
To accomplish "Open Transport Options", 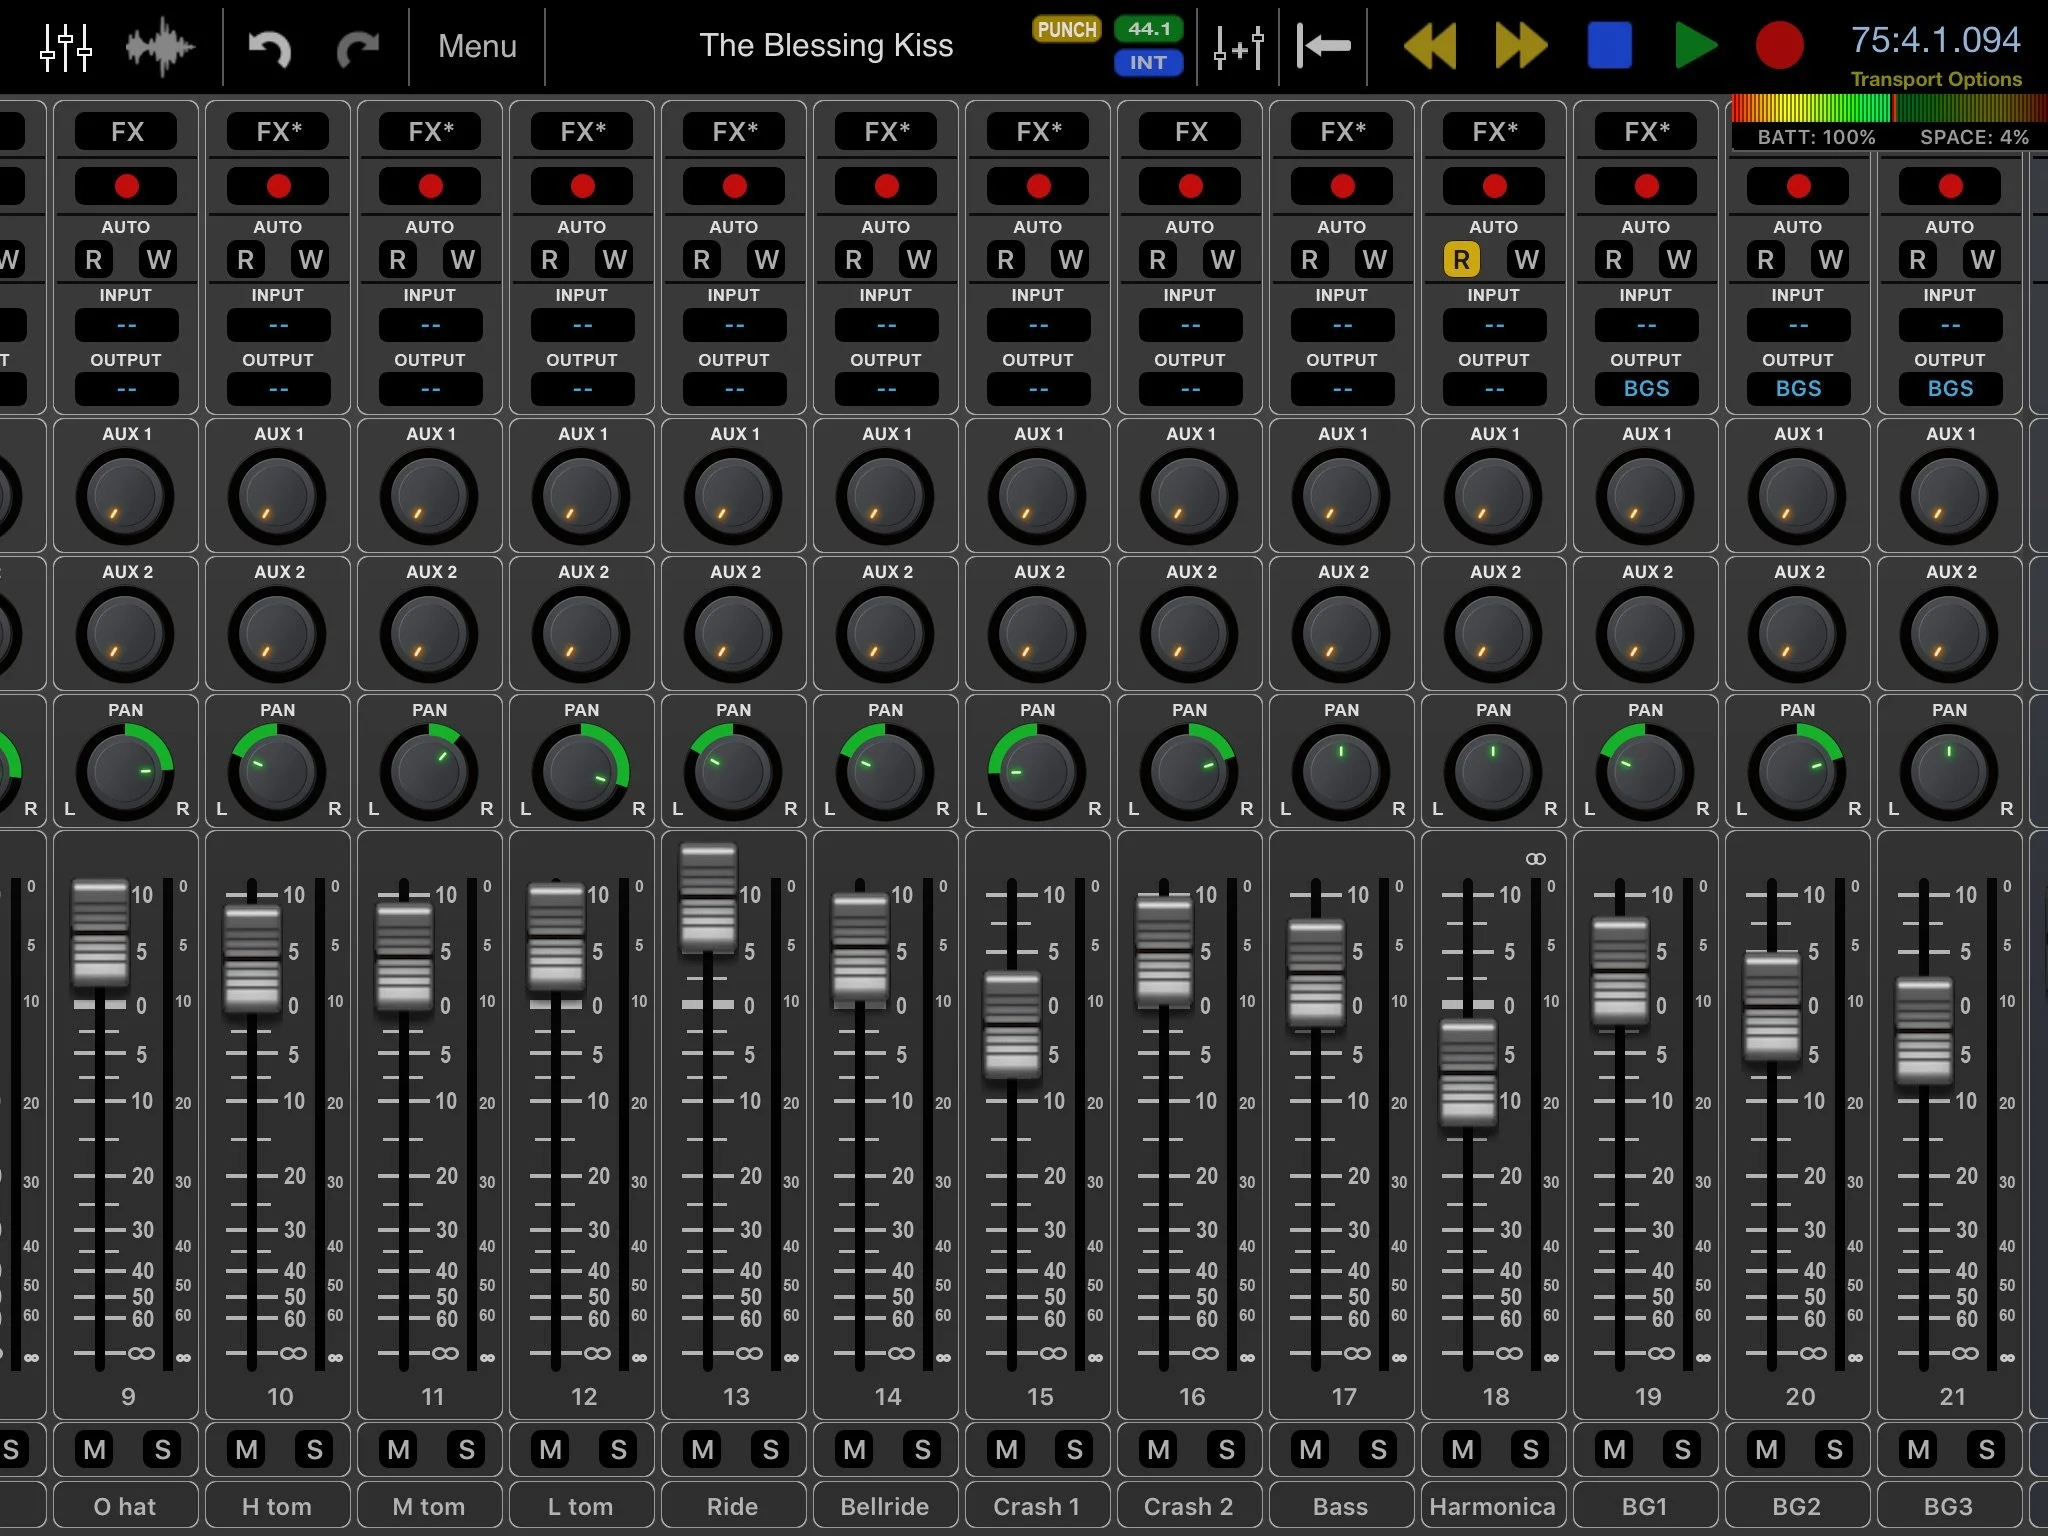I will [x=1935, y=79].
